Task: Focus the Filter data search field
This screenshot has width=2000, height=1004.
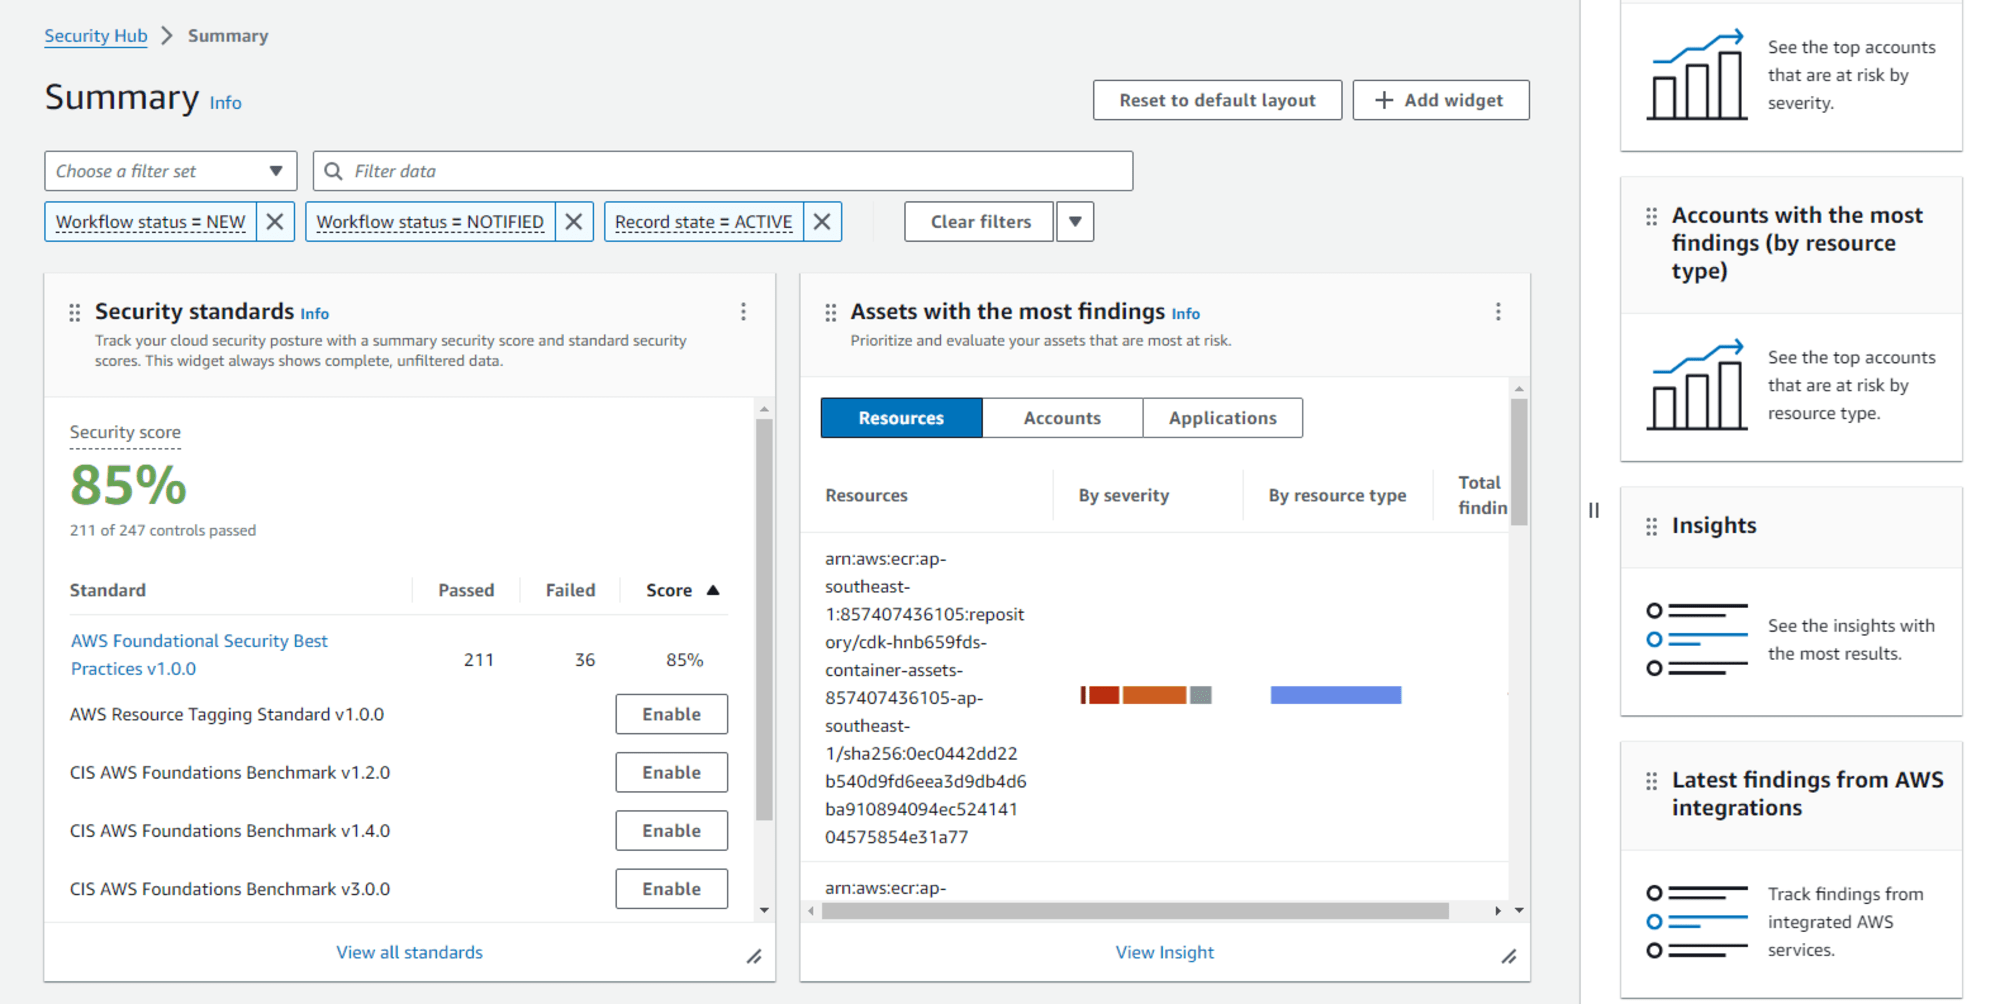Action: tap(723, 171)
